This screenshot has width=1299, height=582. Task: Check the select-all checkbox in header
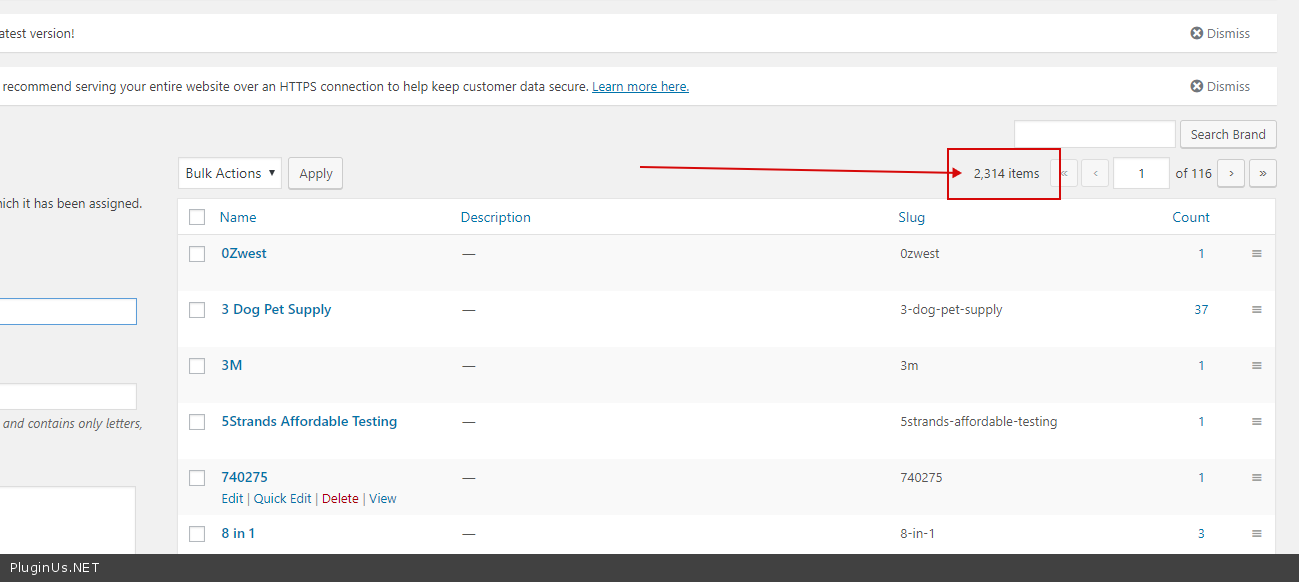point(197,217)
